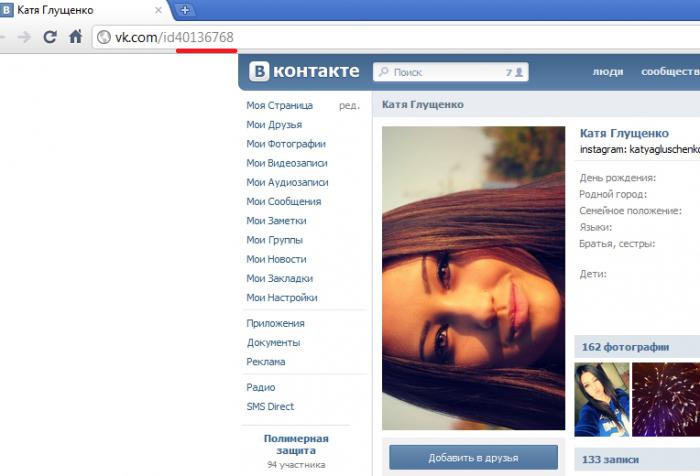
Task: Click the VK favicon on the tab
Action: [x=6, y=10]
